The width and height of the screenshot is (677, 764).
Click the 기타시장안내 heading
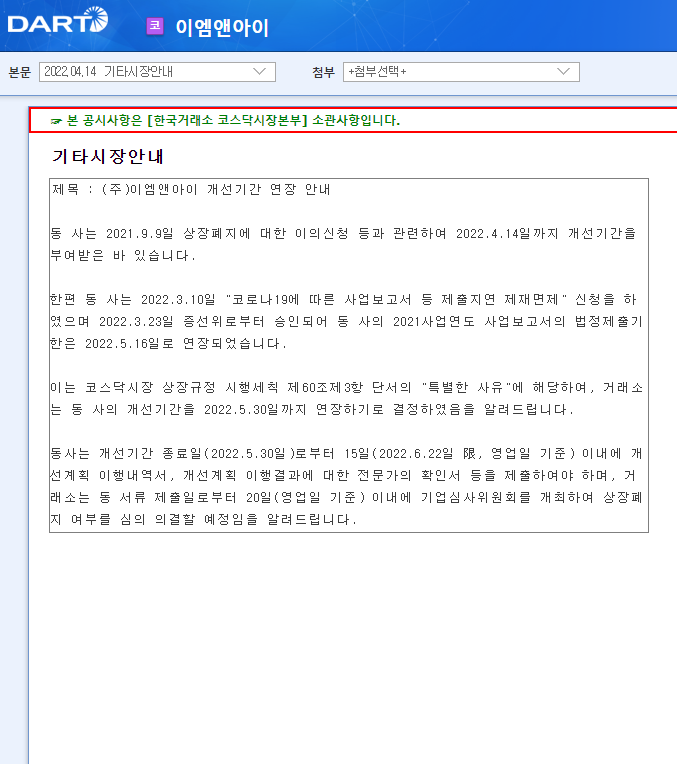pos(108,156)
